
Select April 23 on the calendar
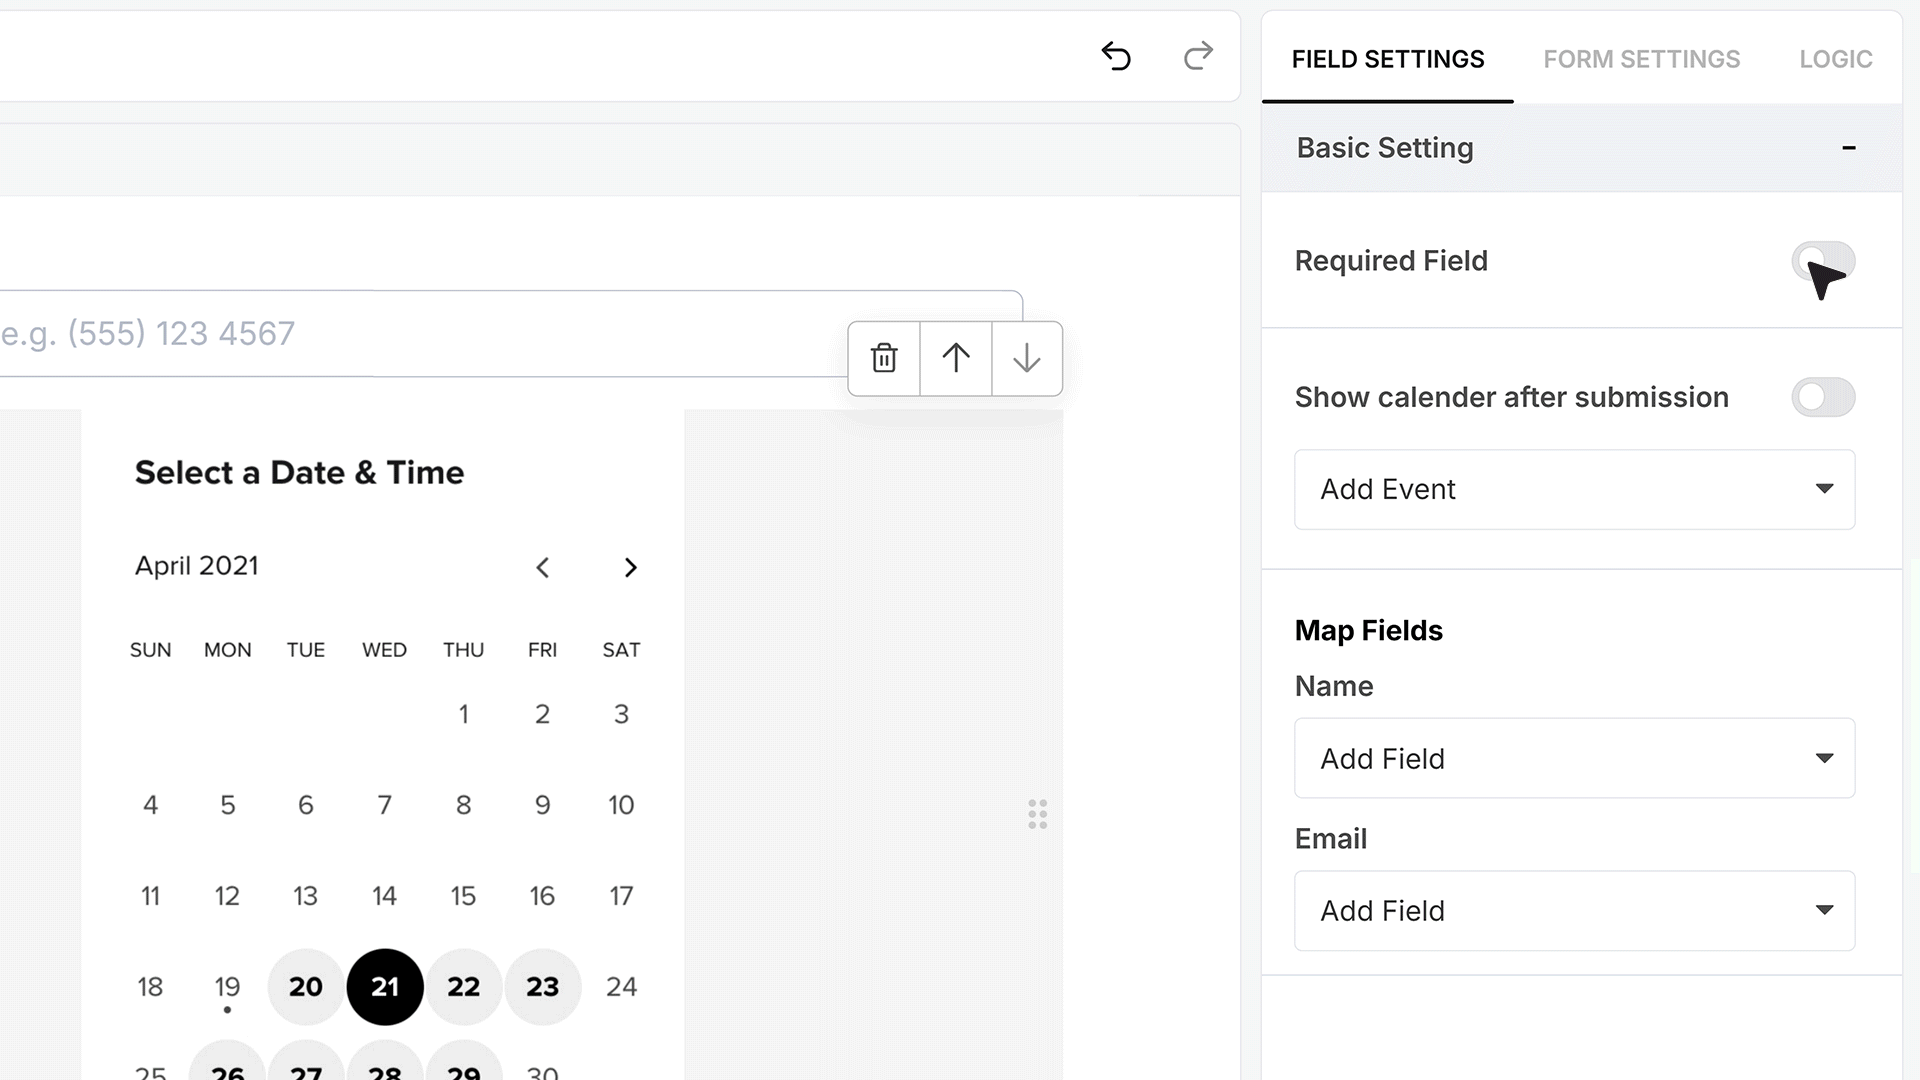point(542,987)
